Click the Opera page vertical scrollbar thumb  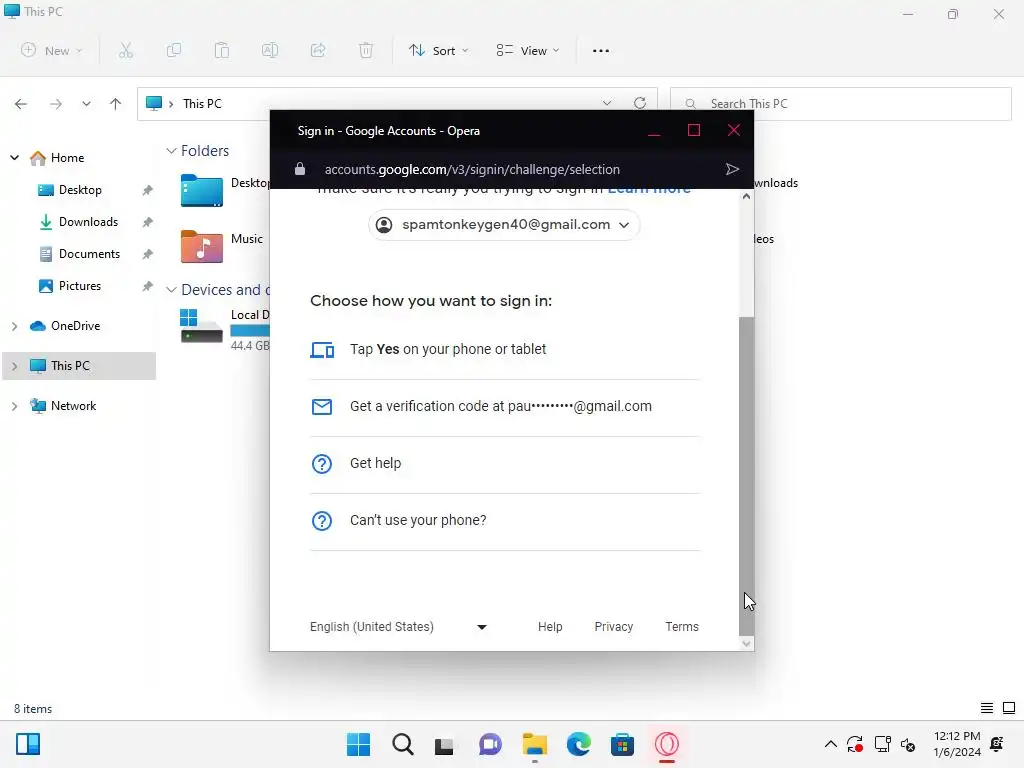(746, 475)
